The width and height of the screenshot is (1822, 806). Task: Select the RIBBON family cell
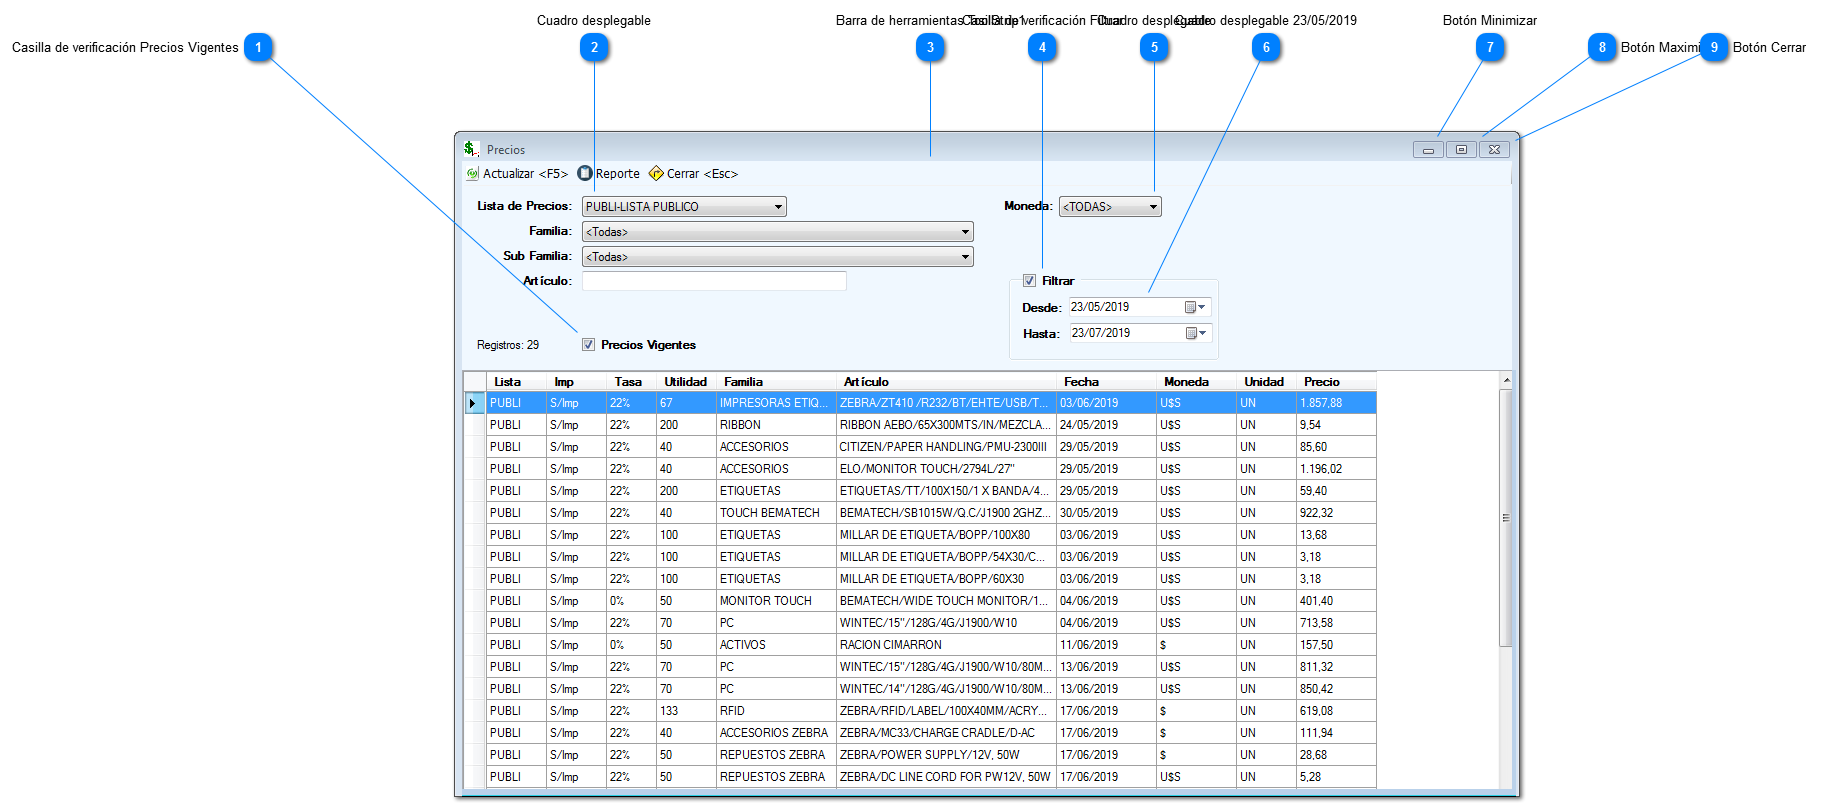point(776,425)
